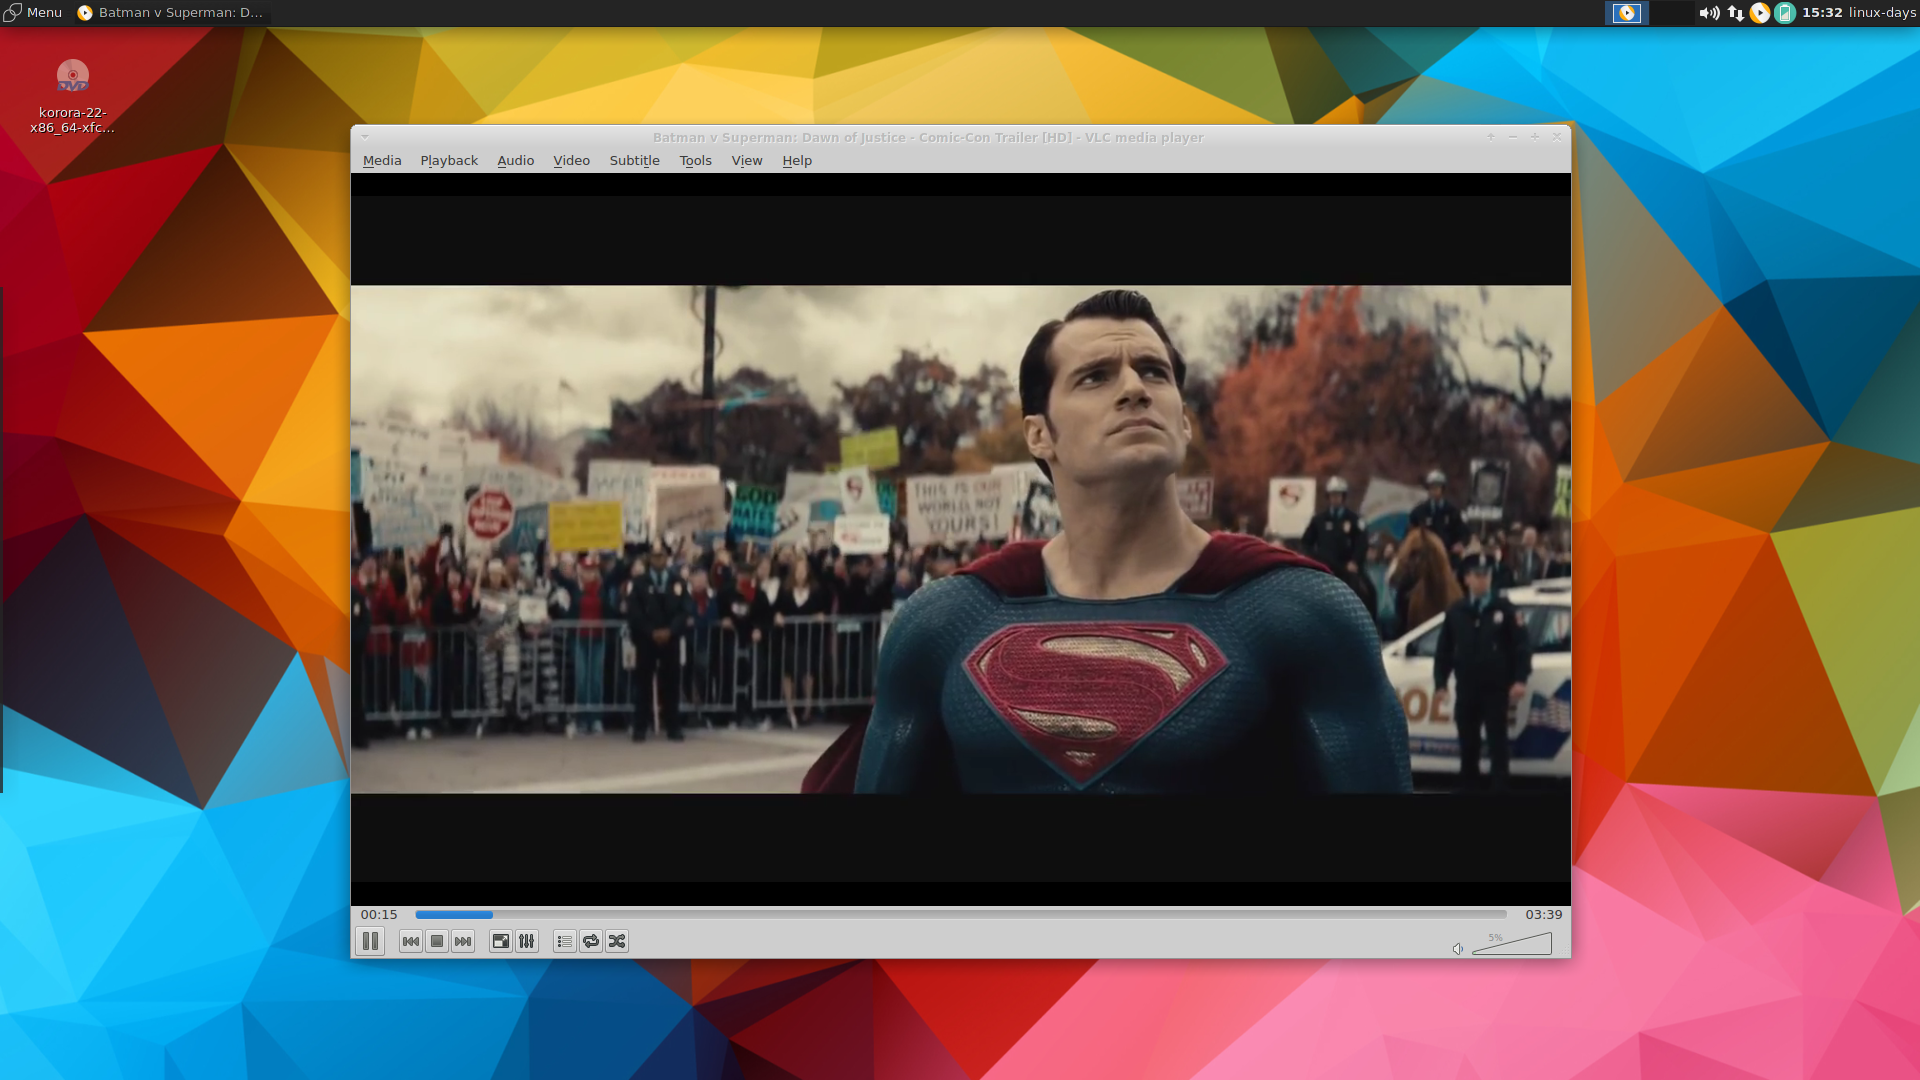Open the 15:32 clock panel
The width and height of the screenshot is (1920, 1080).
click(1822, 13)
